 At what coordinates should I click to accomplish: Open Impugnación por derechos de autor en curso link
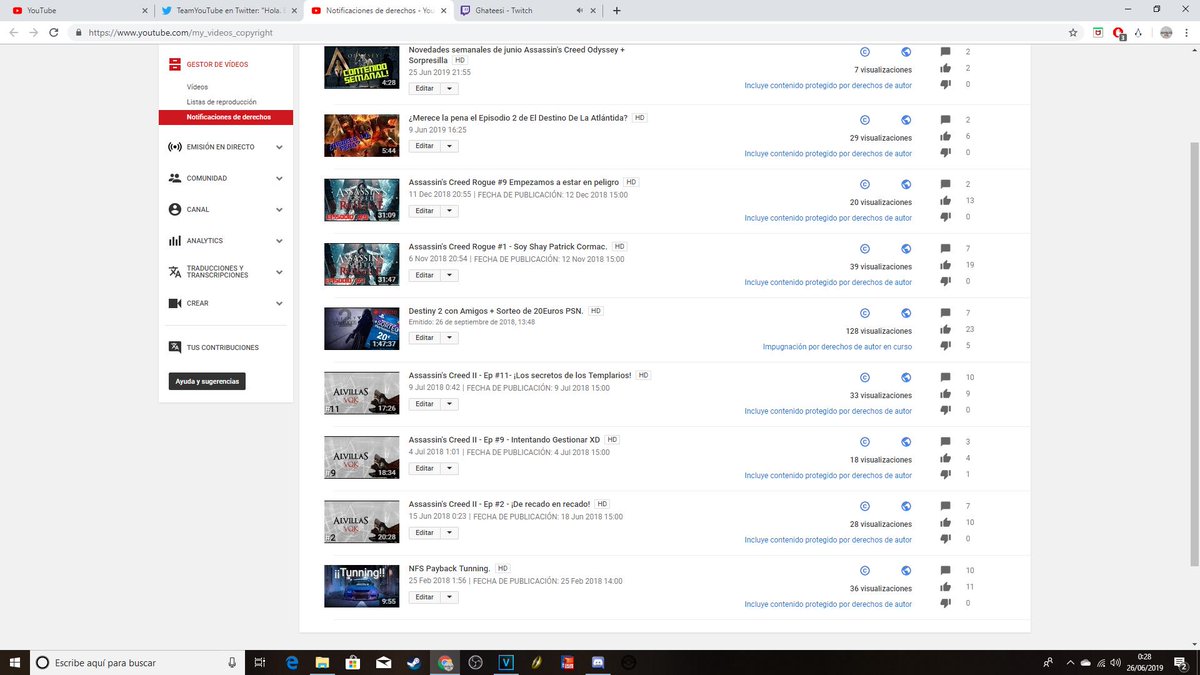tap(837, 346)
